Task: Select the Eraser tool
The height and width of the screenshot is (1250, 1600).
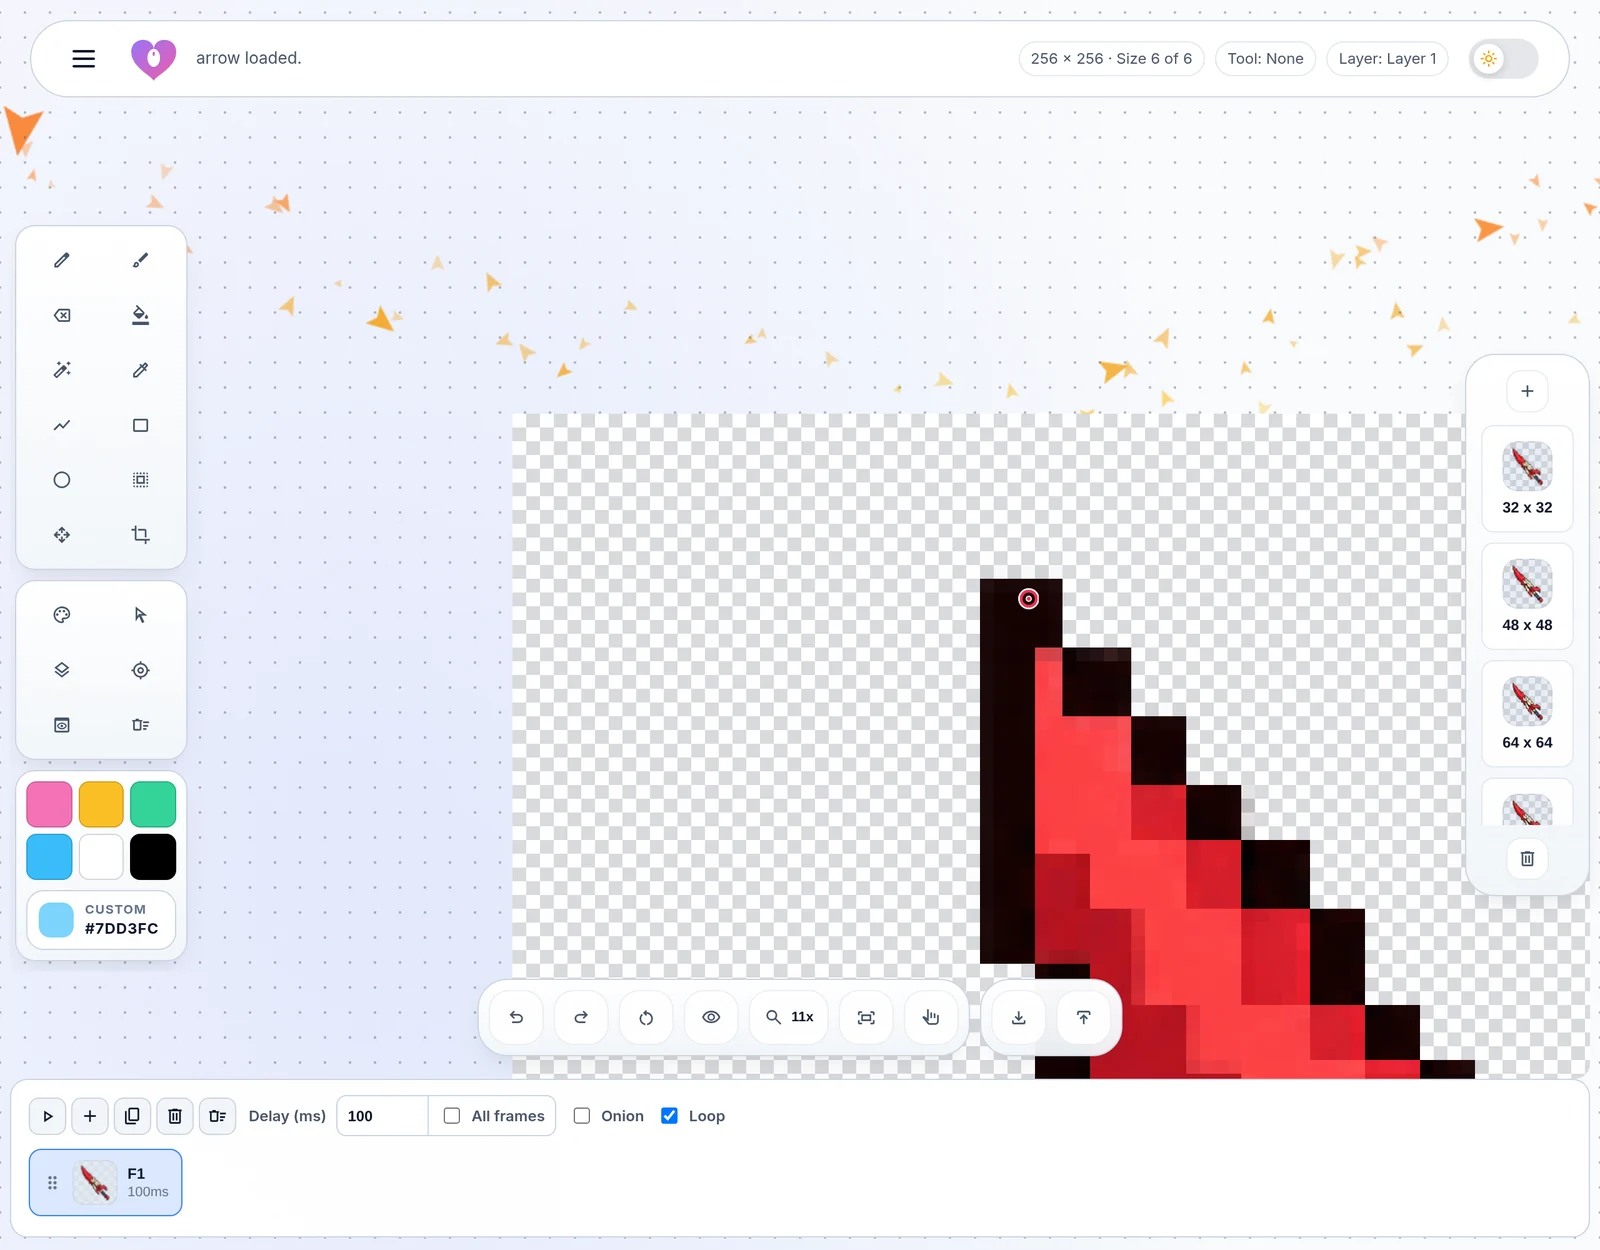Action: tap(62, 315)
